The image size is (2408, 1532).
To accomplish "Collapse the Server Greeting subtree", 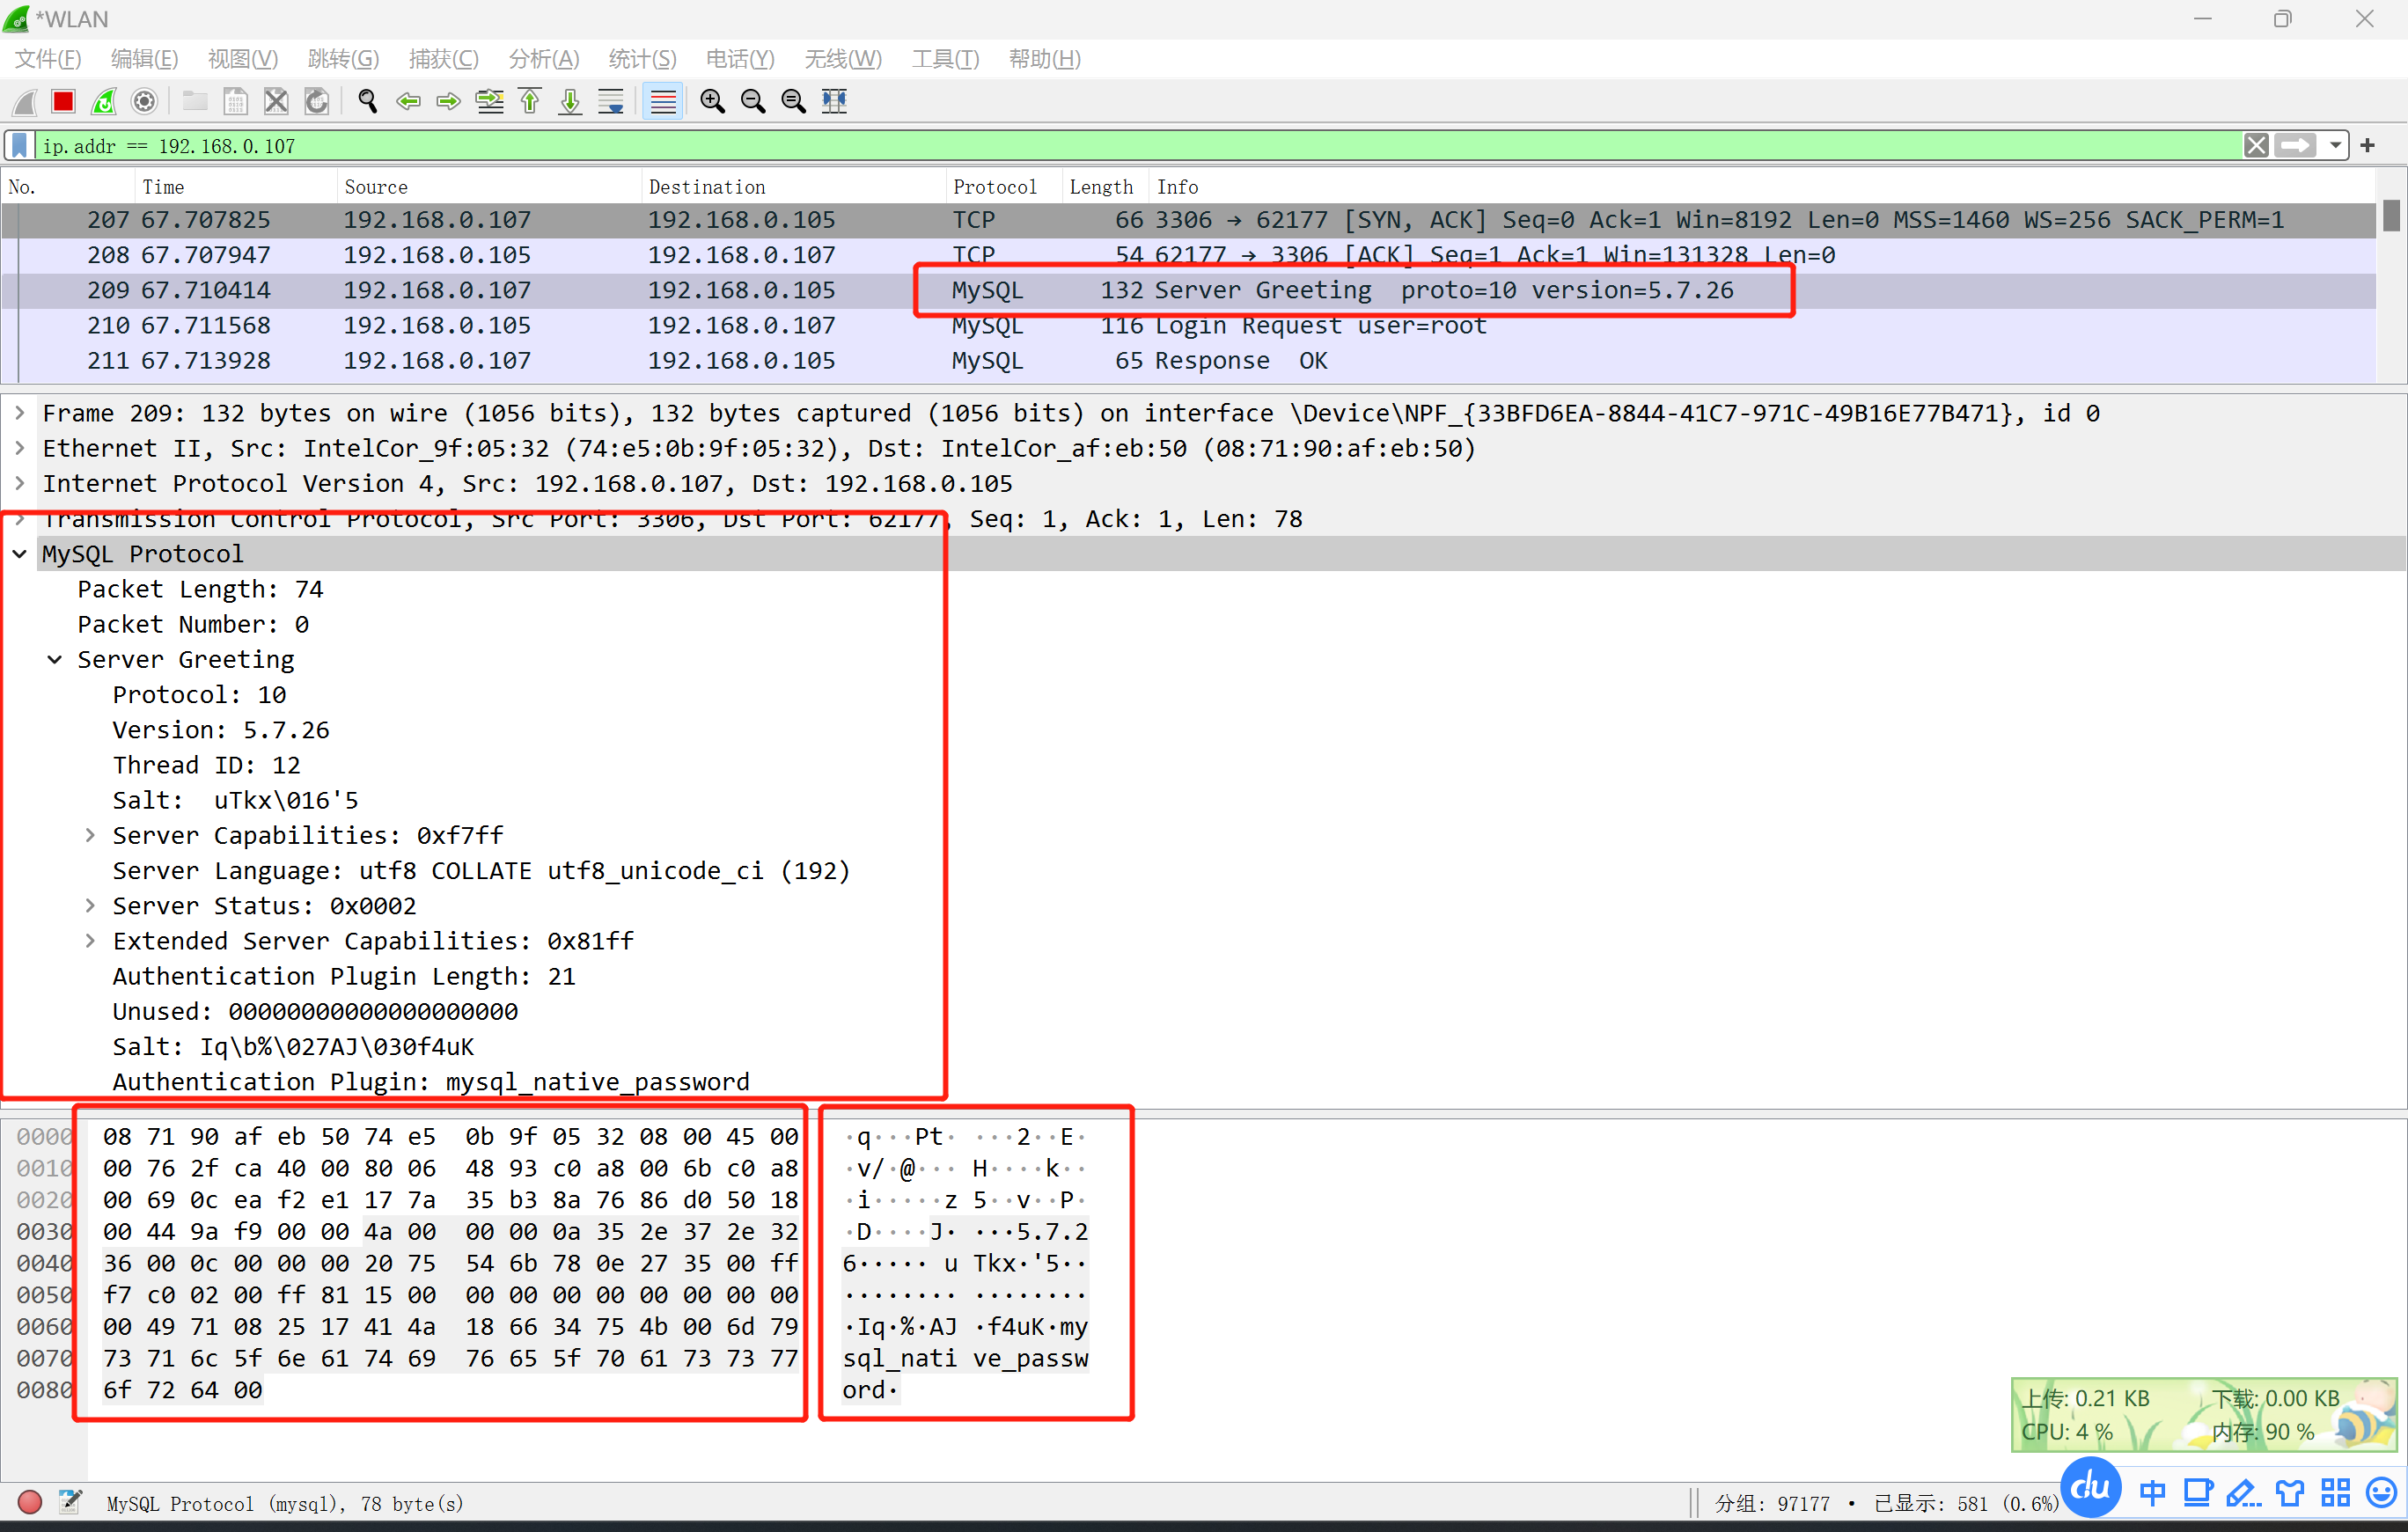I will click(55, 660).
